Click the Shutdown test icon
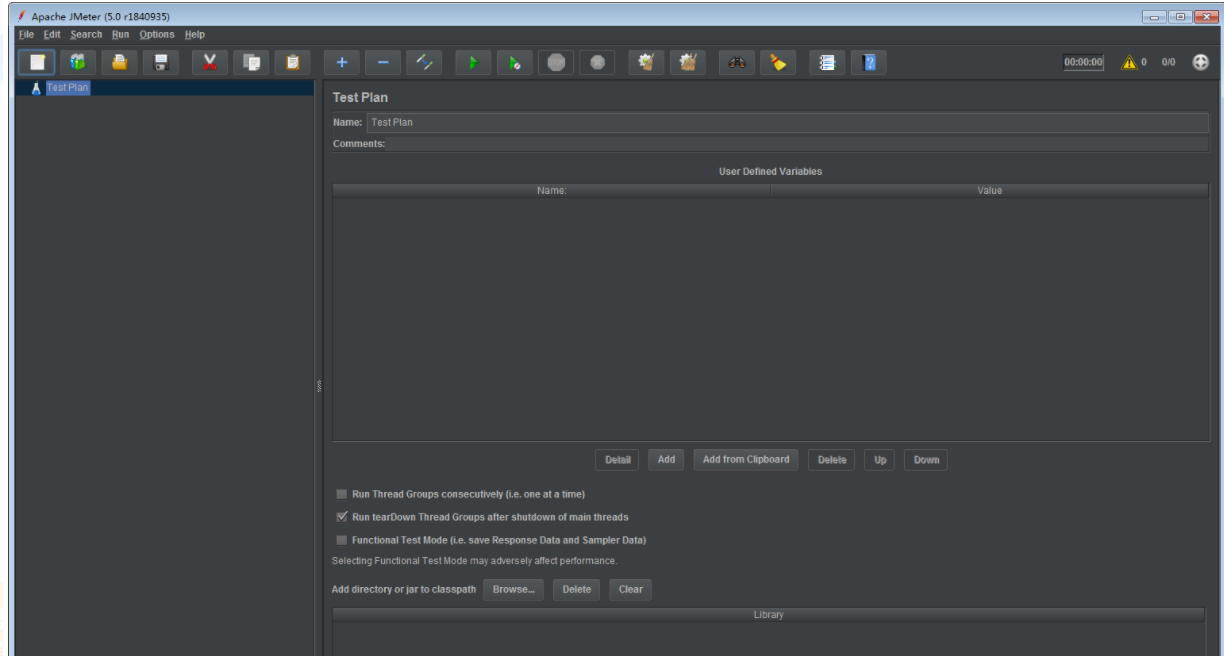Viewport: 1224px width, 656px height. [x=597, y=62]
